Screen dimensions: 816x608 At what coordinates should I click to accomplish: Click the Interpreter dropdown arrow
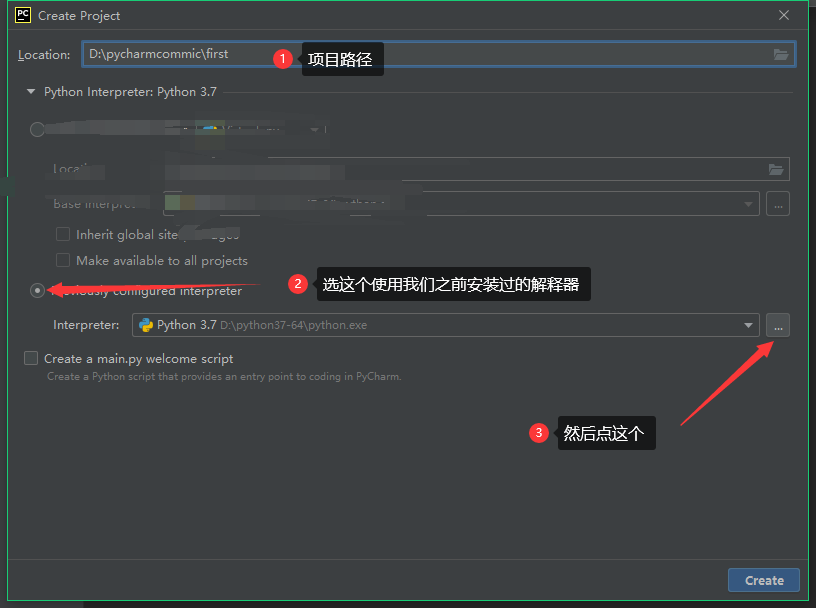point(748,325)
